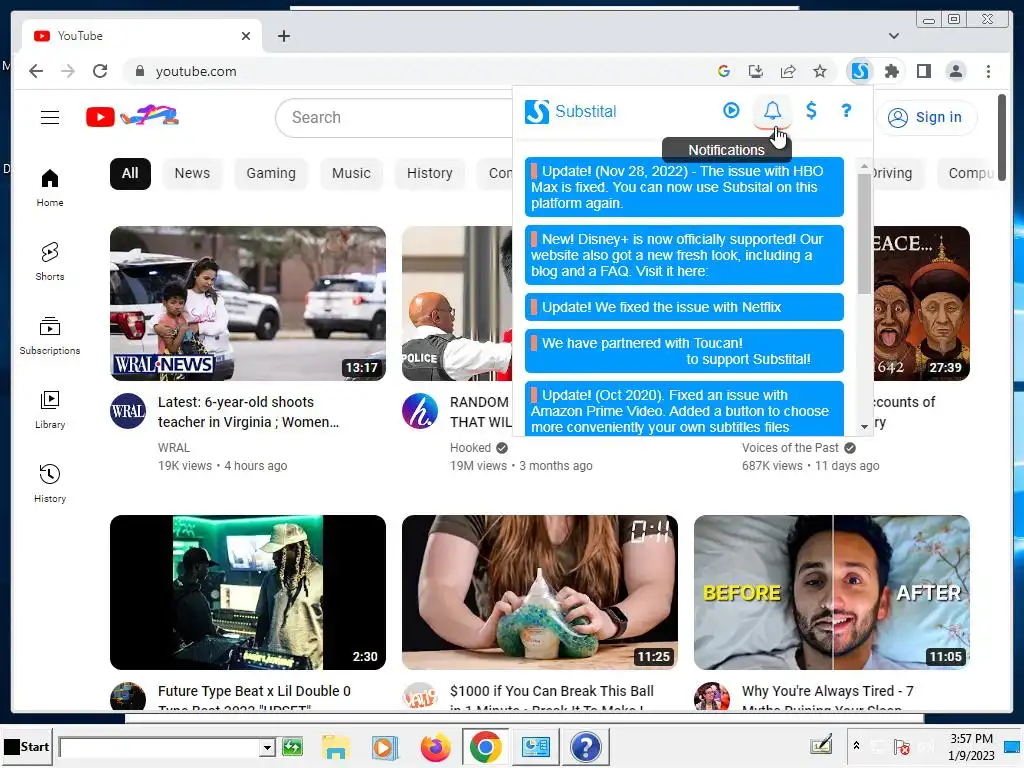1024x768 pixels.
Task: Open a new Chrome tab
Action: [283, 36]
